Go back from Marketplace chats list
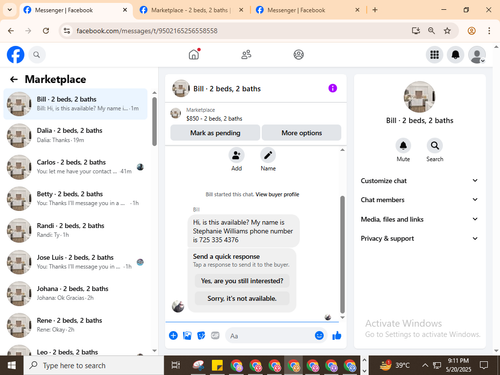Image resolution: width=500 pixels, height=375 pixels. (x=14, y=79)
